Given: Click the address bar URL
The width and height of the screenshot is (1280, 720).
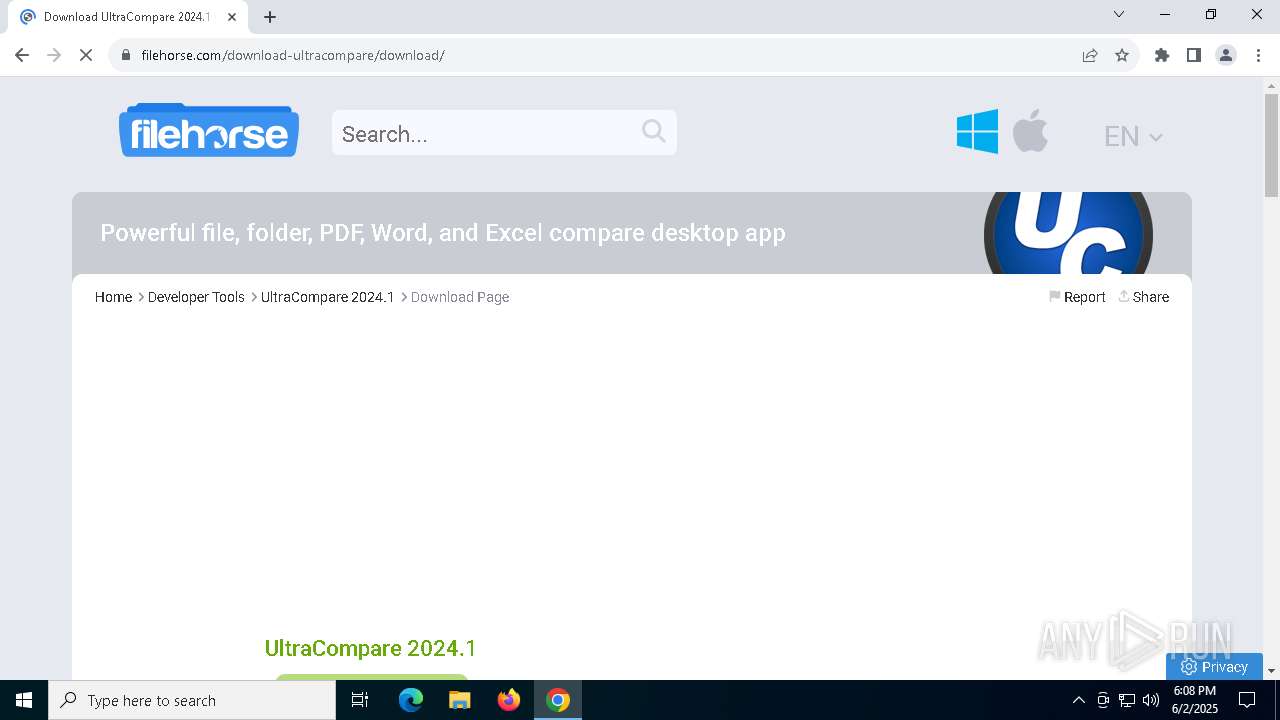Looking at the screenshot, I should (293, 55).
